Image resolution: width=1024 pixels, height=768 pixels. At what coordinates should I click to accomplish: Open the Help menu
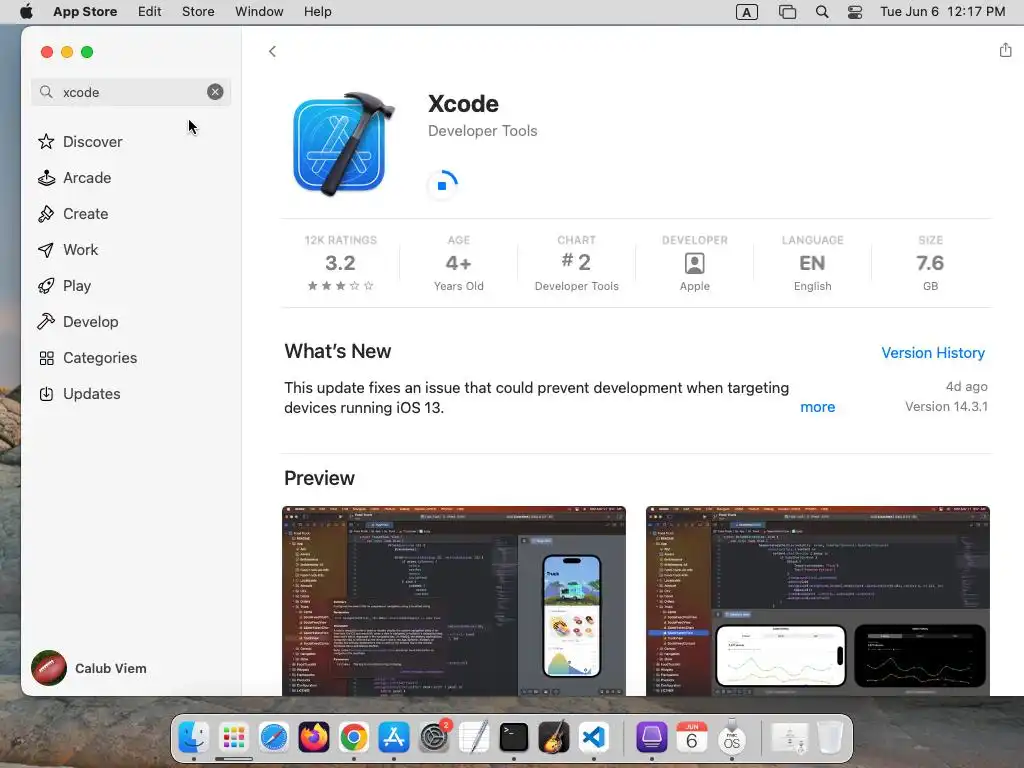(317, 12)
